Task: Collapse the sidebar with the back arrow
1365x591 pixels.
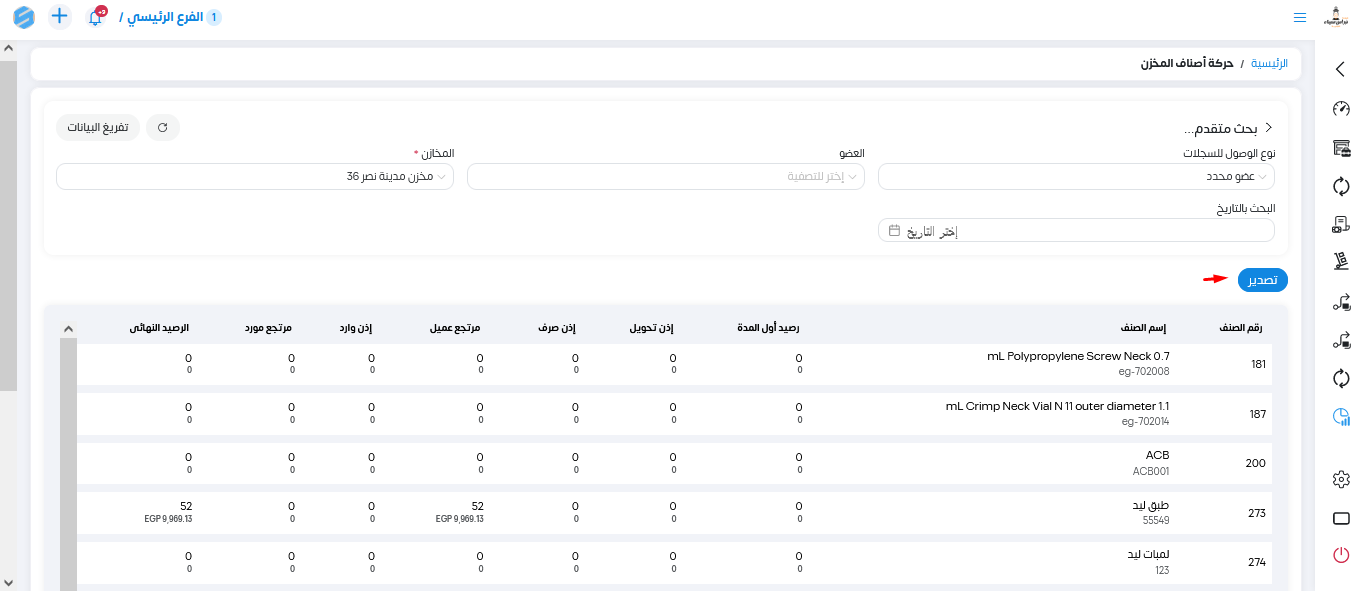Action: pyautogui.click(x=1341, y=69)
